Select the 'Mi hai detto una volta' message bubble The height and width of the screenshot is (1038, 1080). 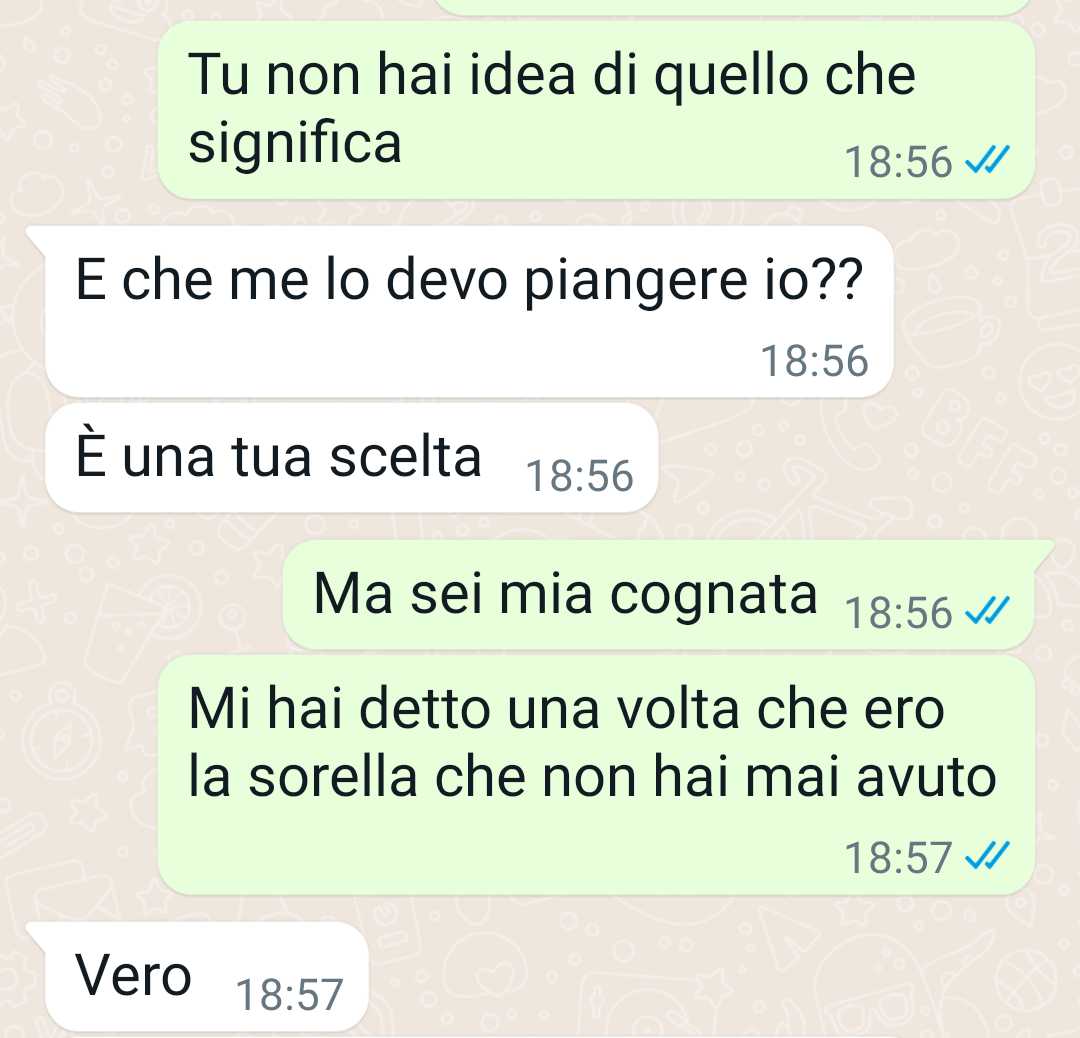point(596,775)
